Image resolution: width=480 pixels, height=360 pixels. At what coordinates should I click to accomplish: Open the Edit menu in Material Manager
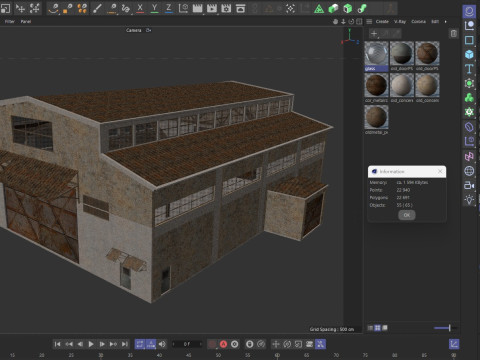(435, 21)
